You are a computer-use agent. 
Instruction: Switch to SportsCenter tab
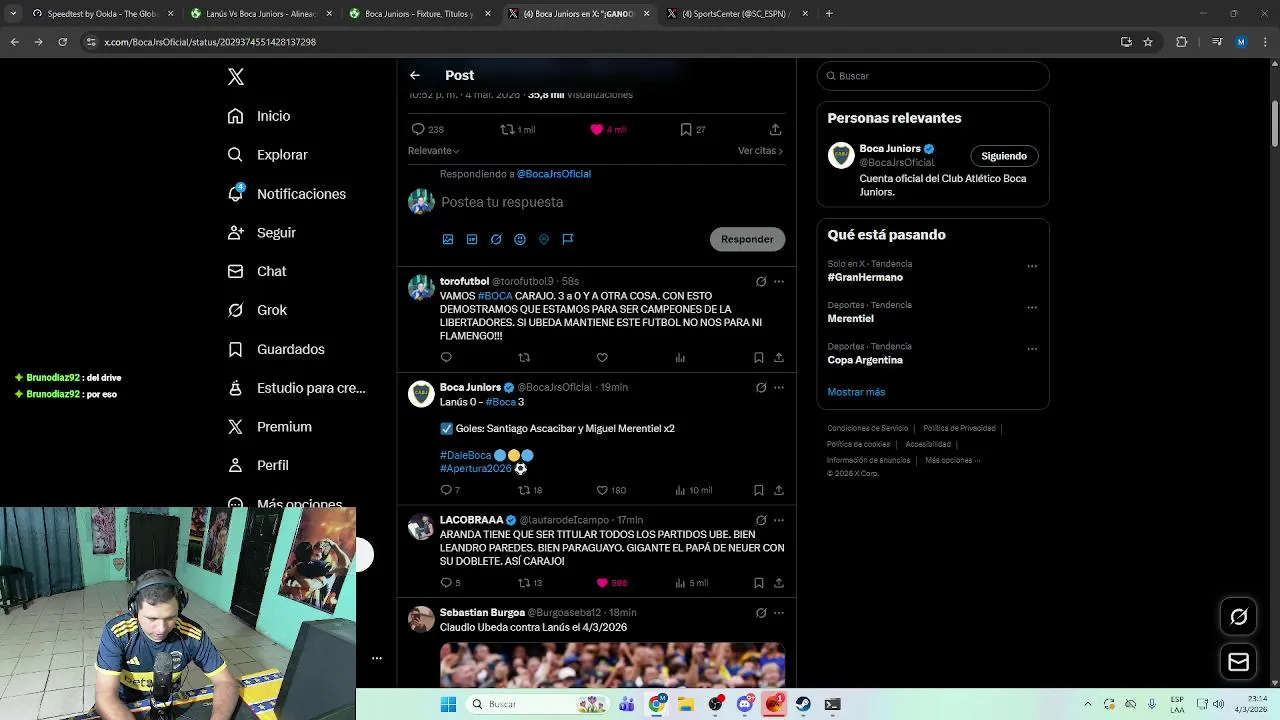(x=735, y=14)
